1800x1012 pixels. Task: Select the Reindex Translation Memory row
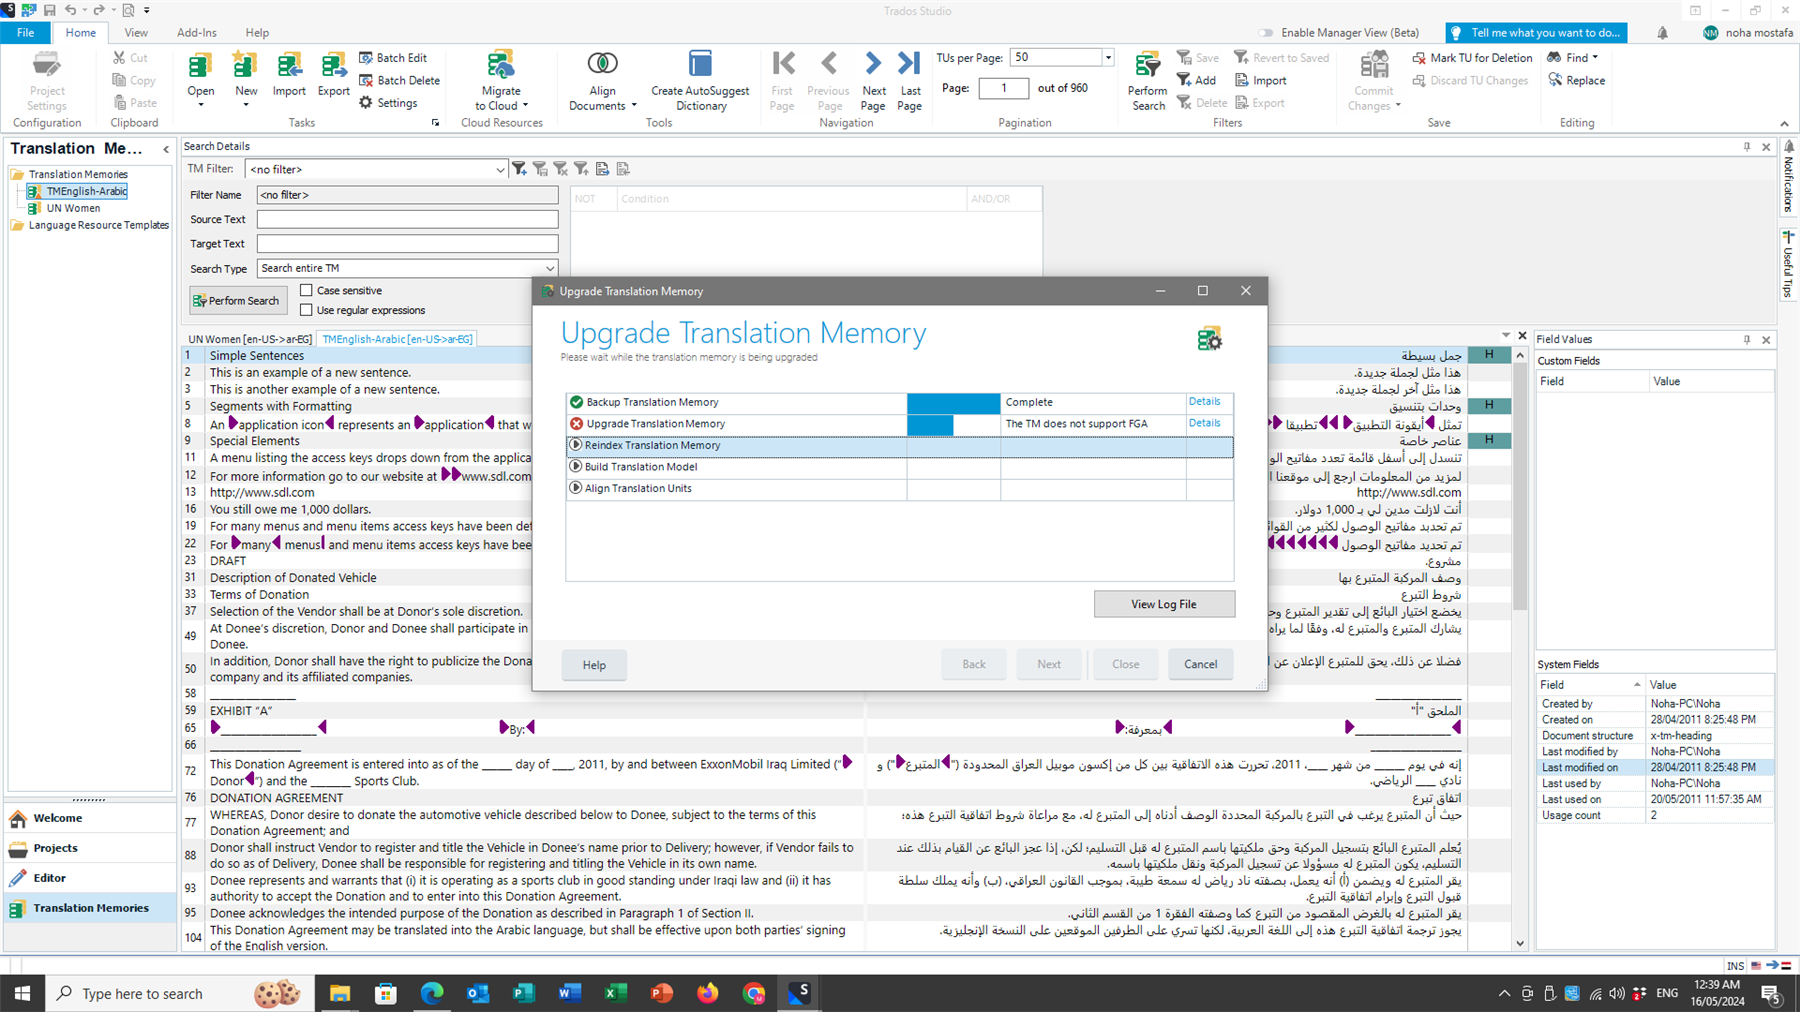click(x=899, y=446)
